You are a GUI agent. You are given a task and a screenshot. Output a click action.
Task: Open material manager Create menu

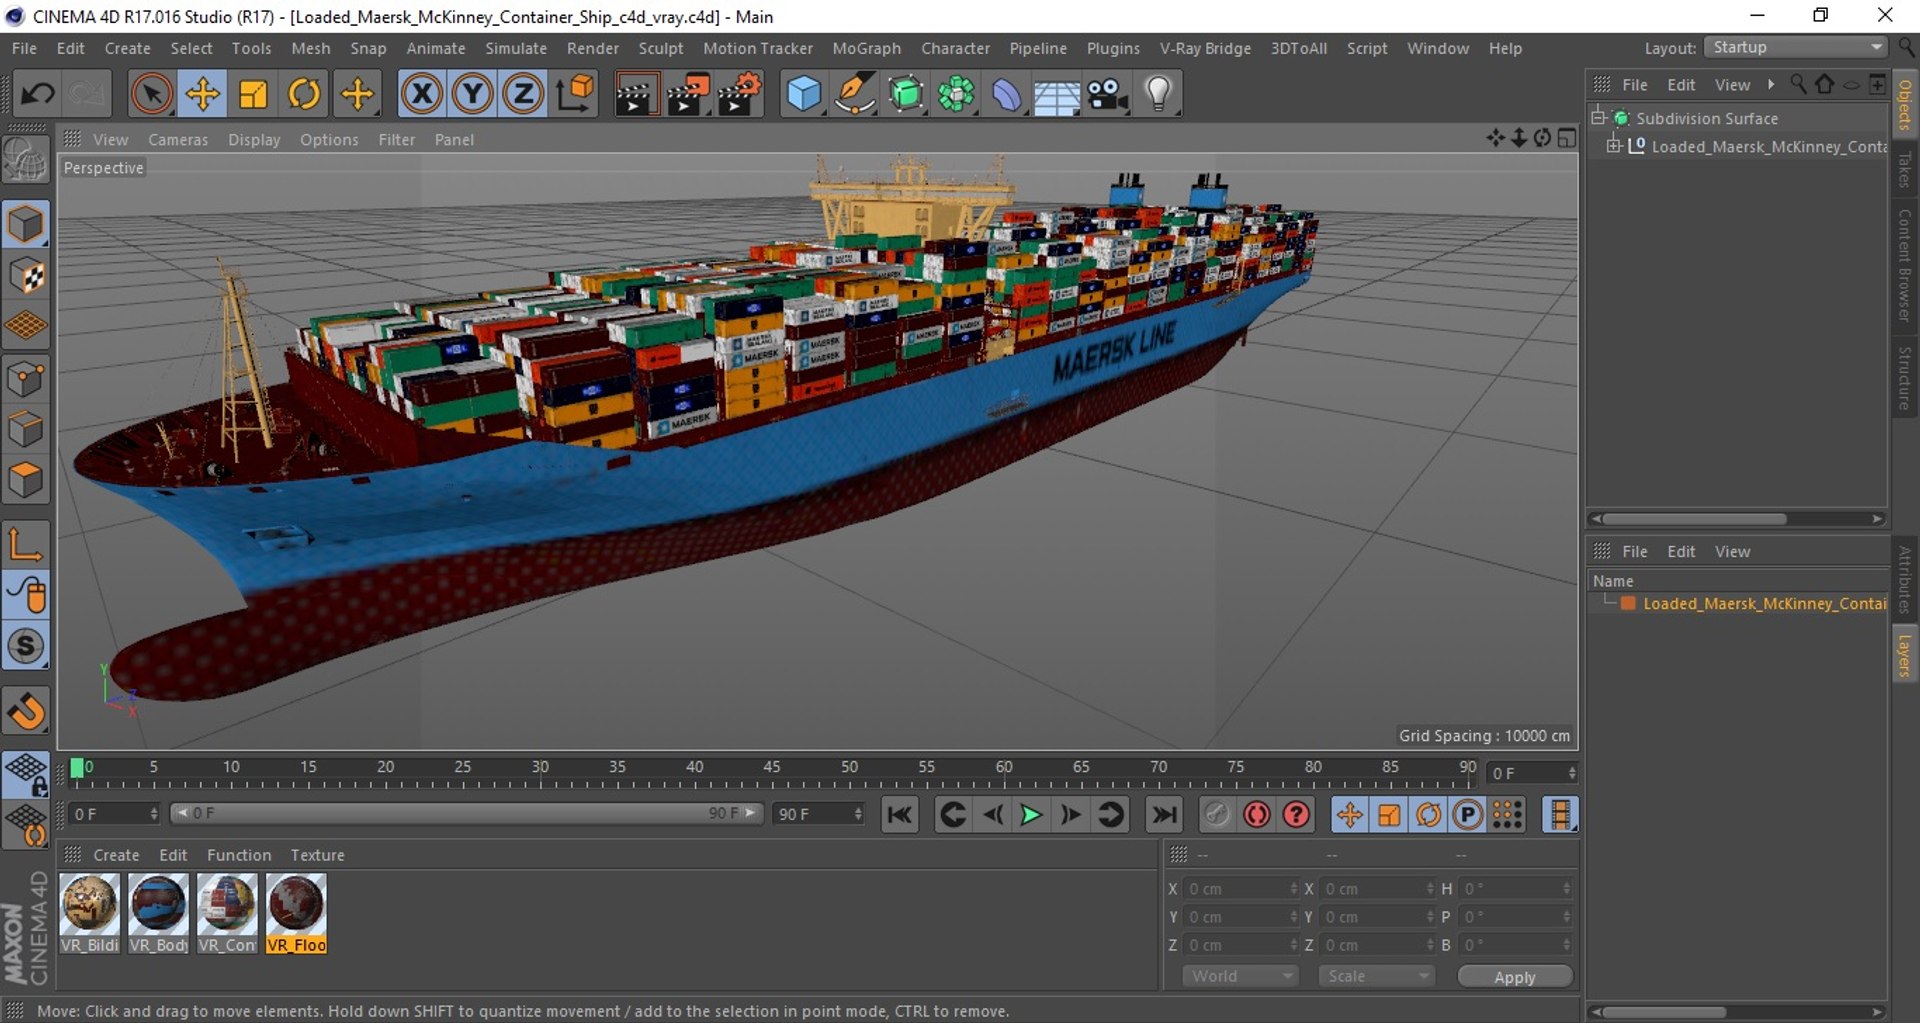tap(116, 856)
